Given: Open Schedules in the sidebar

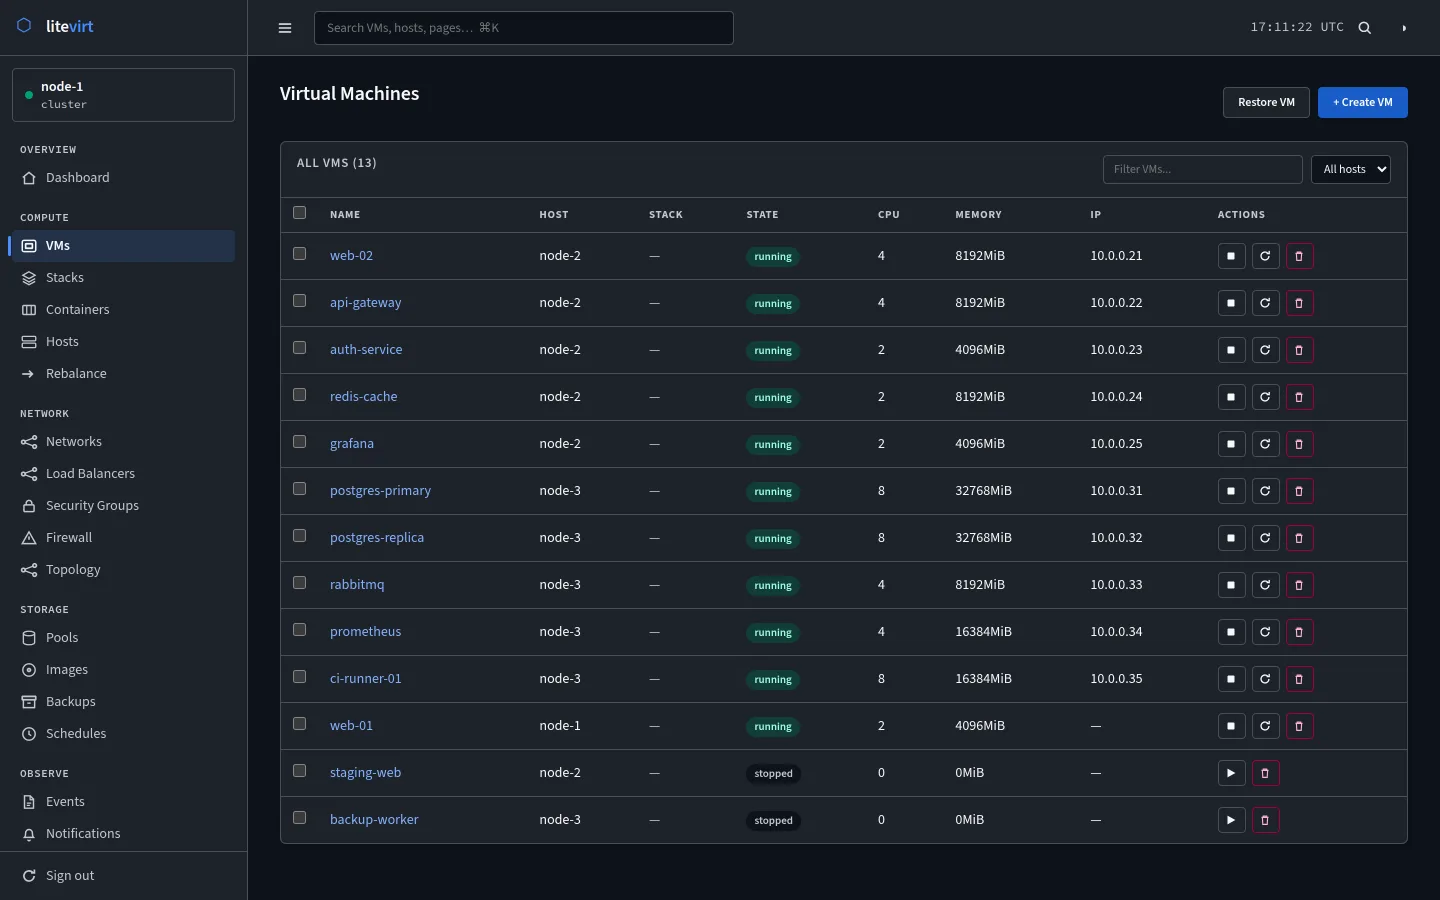Looking at the screenshot, I should 121,734.
